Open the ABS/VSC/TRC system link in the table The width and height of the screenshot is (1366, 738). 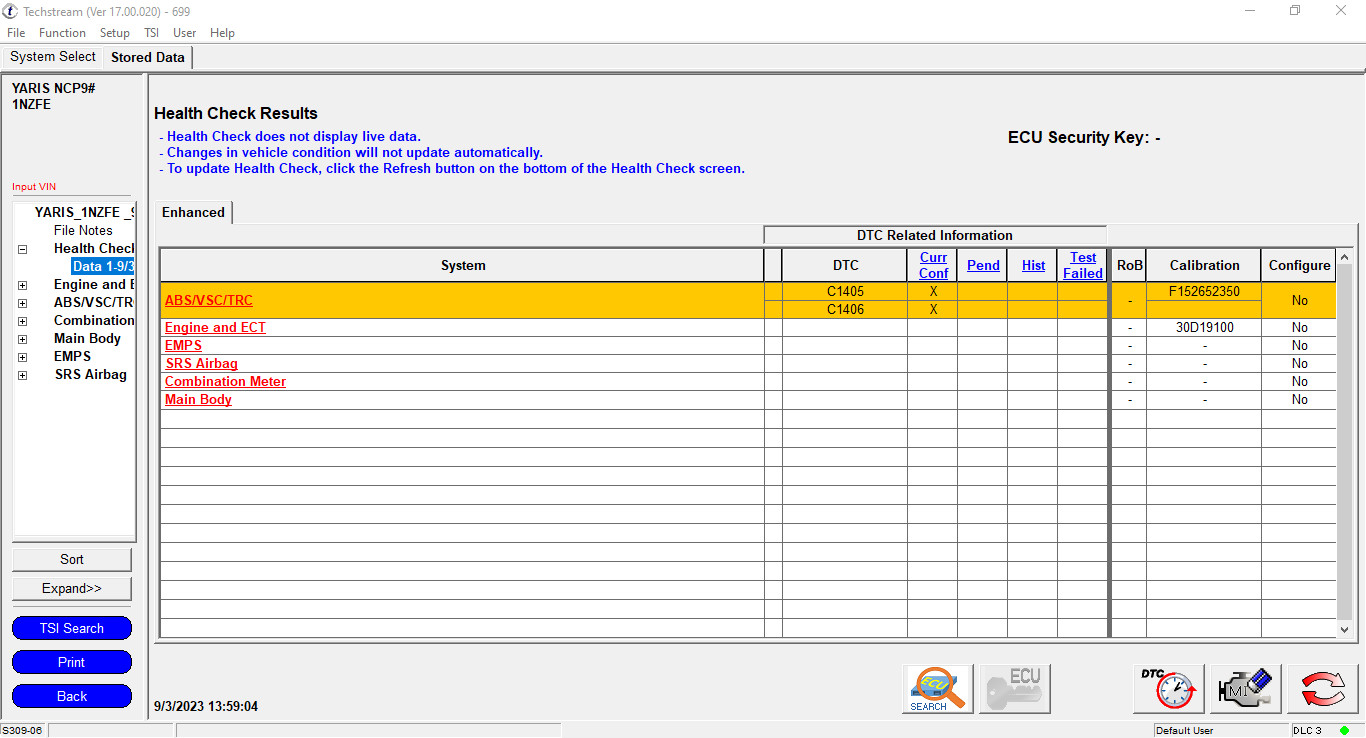(x=209, y=300)
